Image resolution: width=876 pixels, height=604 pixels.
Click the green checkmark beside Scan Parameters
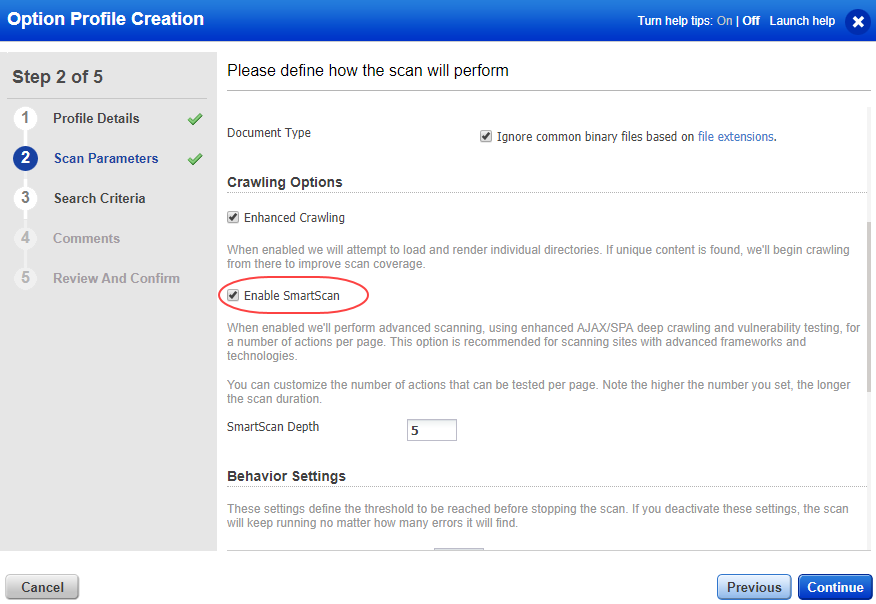tap(196, 158)
